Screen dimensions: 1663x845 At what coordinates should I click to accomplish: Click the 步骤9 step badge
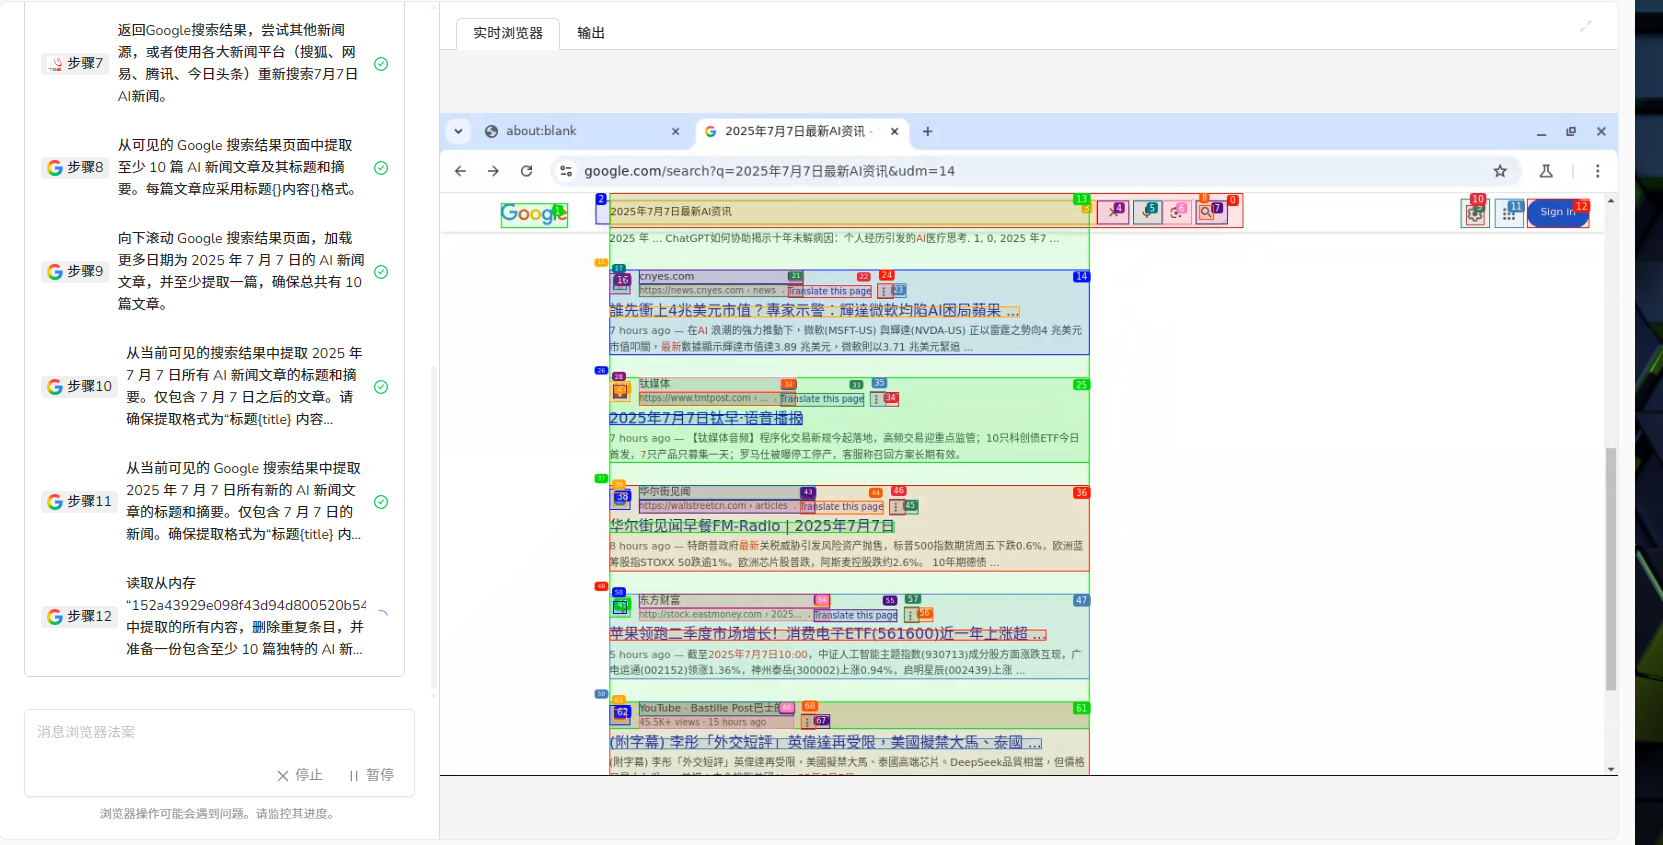[x=76, y=271]
